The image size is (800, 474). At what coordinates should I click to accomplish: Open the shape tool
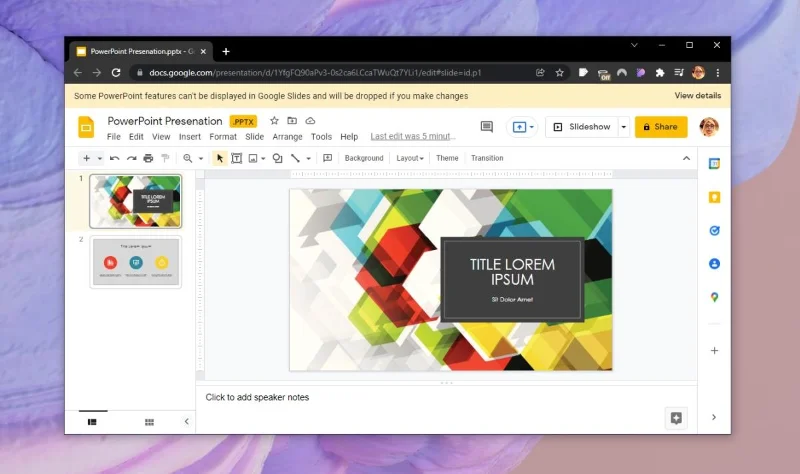pyautogui.click(x=278, y=158)
